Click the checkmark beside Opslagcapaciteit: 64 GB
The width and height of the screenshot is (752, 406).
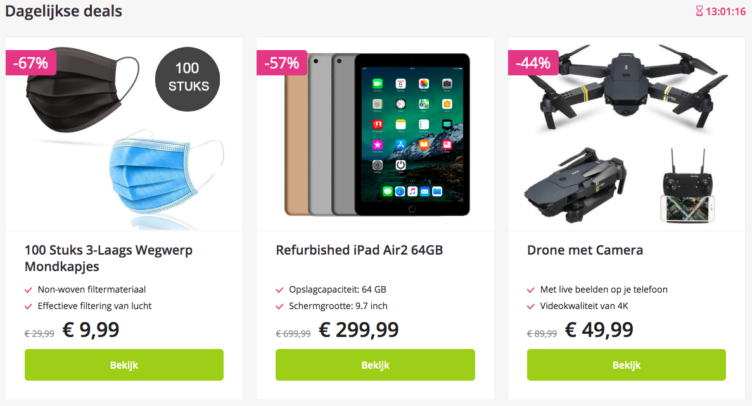tap(280, 290)
